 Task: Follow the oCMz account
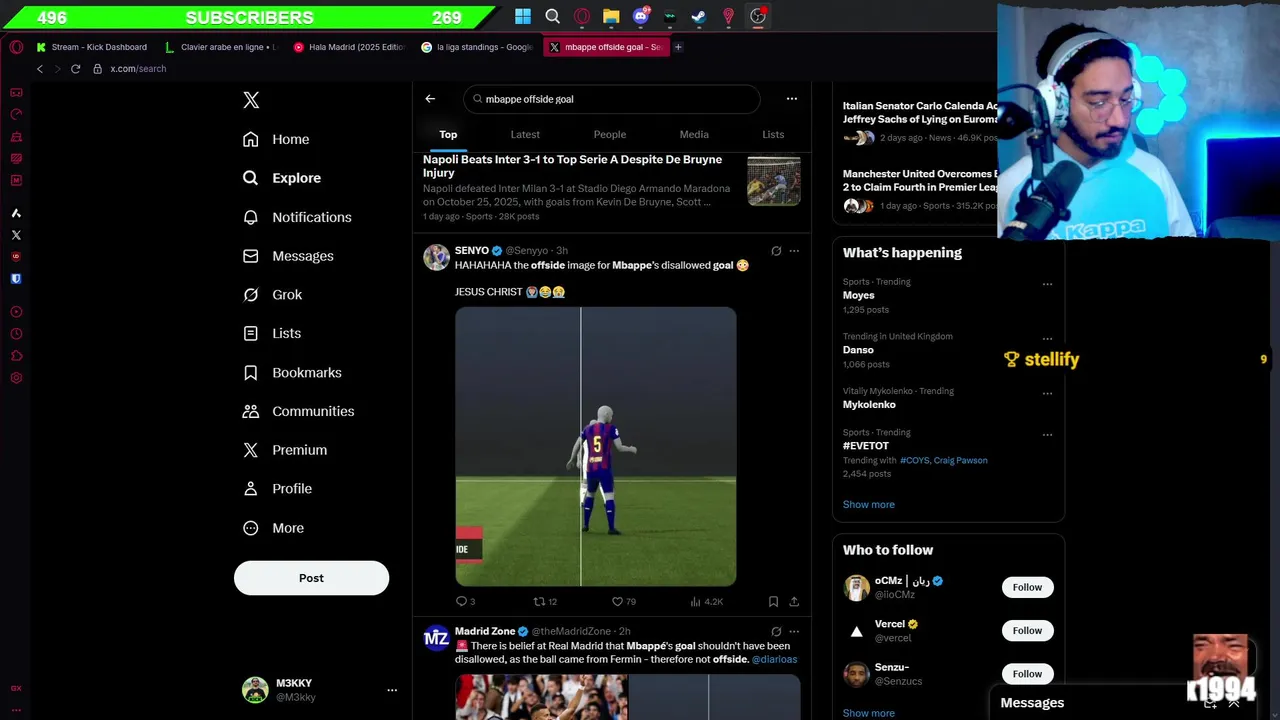tap(1027, 587)
